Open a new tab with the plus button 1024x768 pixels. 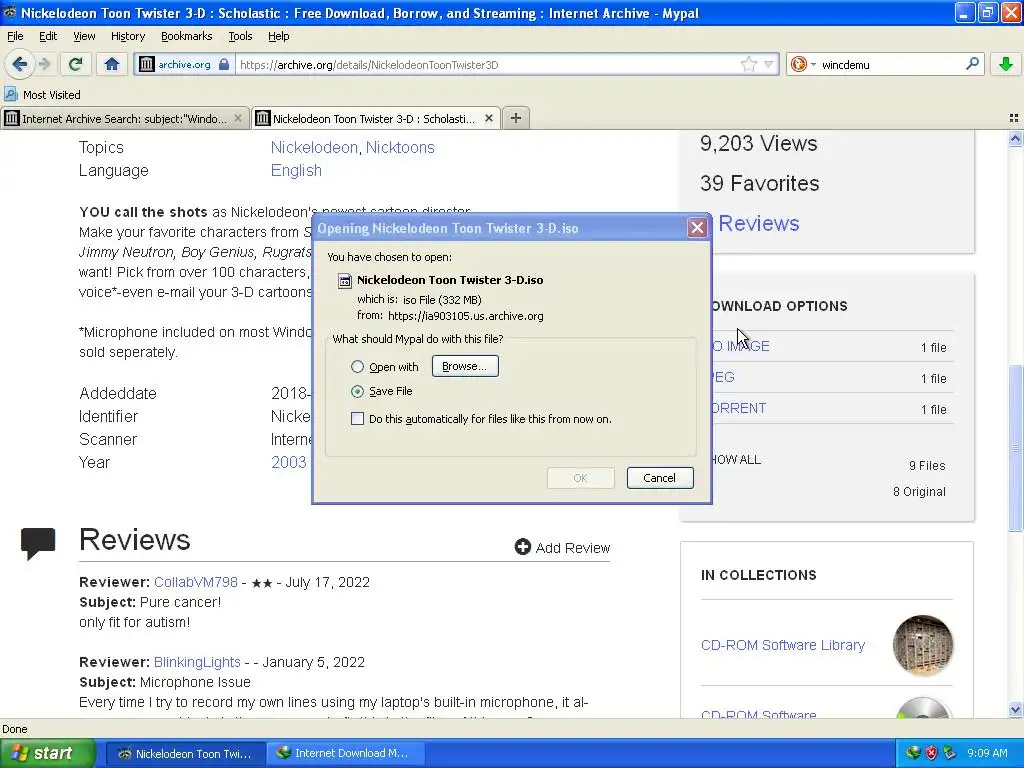click(516, 118)
